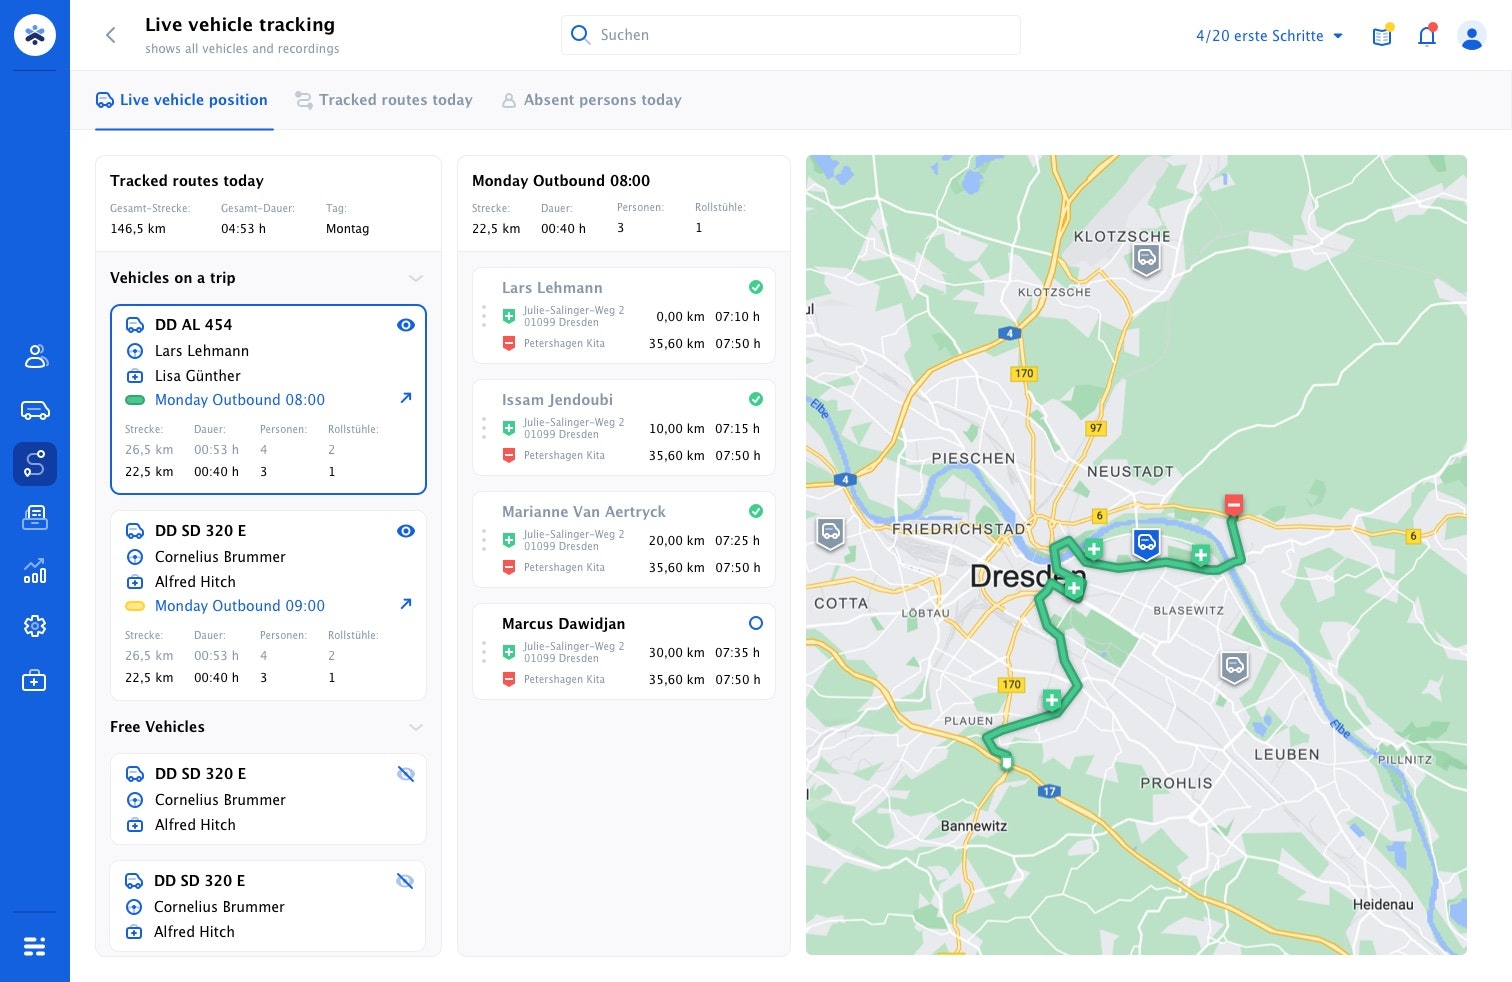Open Monday Outbound 08:00 route arrow link
Image resolution: width=1512 pixels, height=982 pixels.
(x=406, y=398)
